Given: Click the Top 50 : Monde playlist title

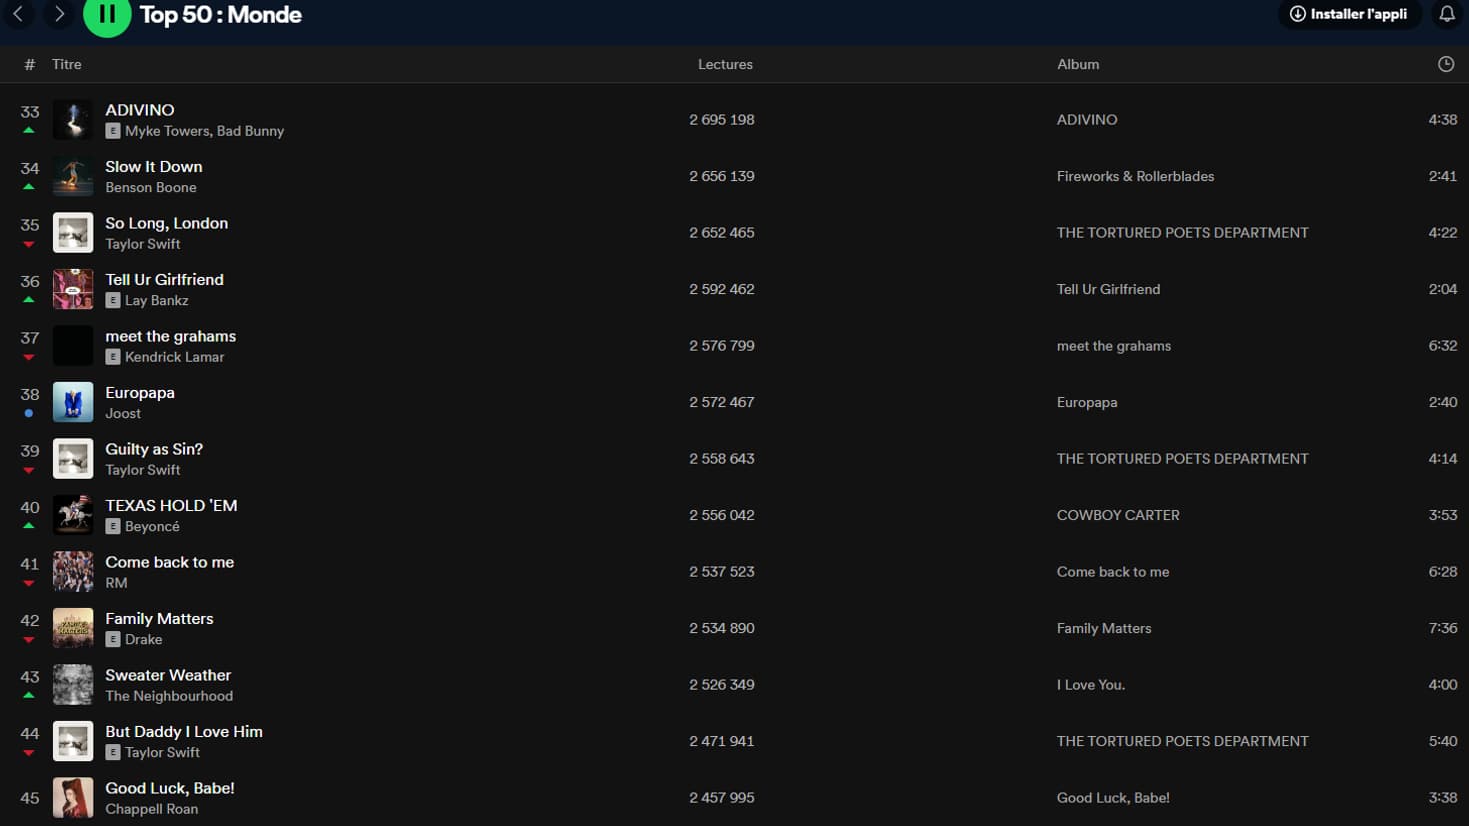Looking at the screenshot, I should [220, 15].
